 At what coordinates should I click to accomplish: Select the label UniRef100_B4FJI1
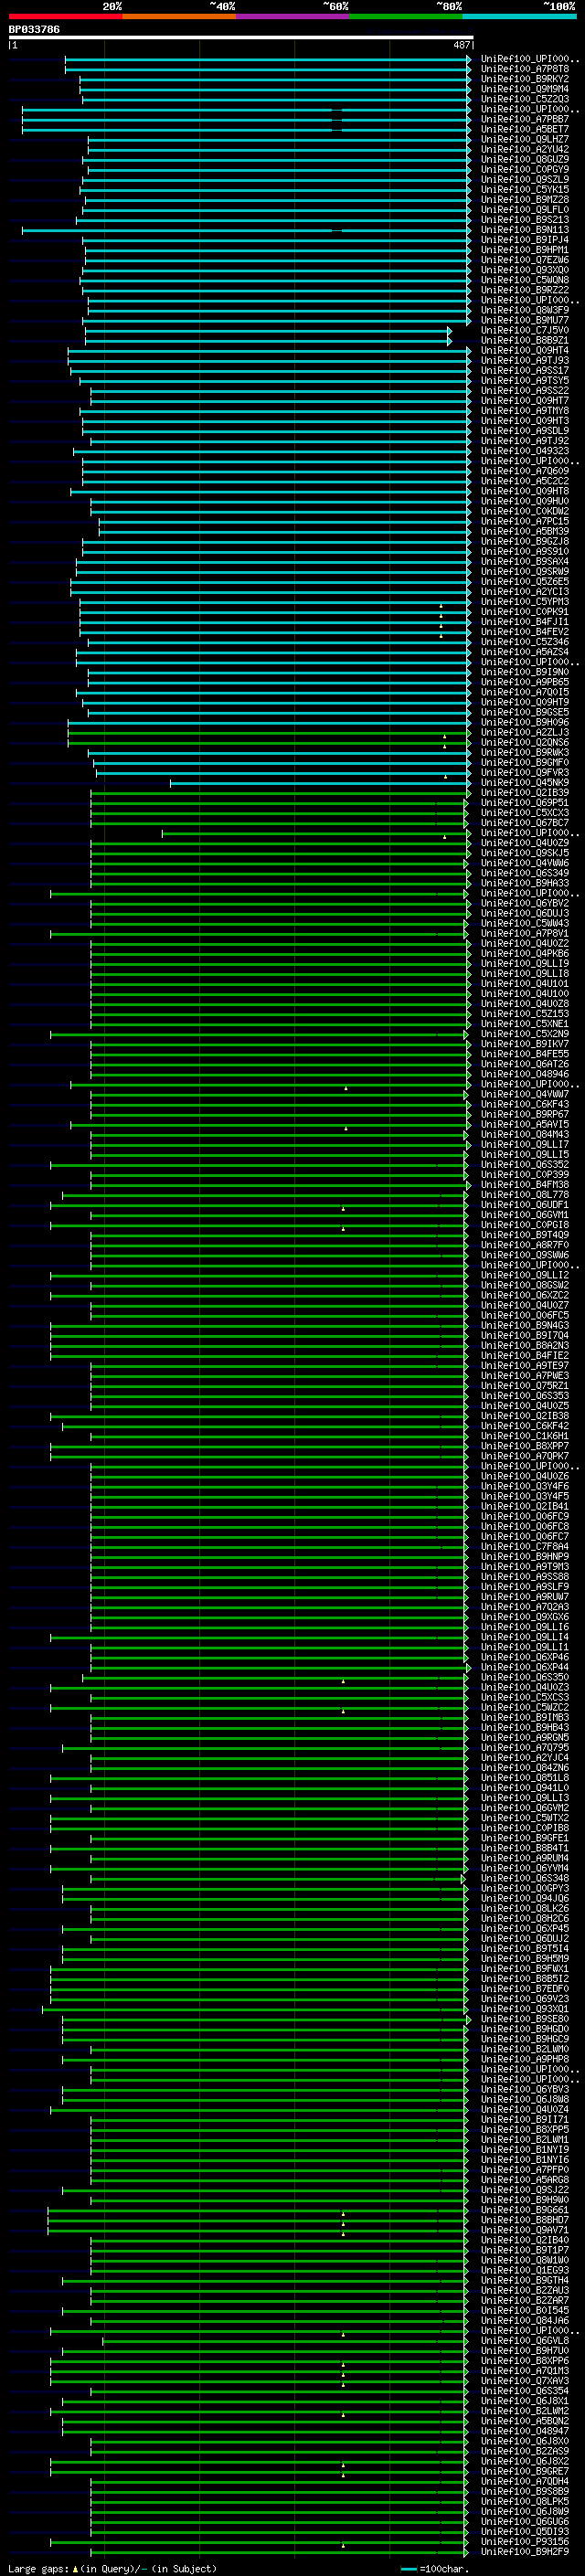(x=525, y=622)
